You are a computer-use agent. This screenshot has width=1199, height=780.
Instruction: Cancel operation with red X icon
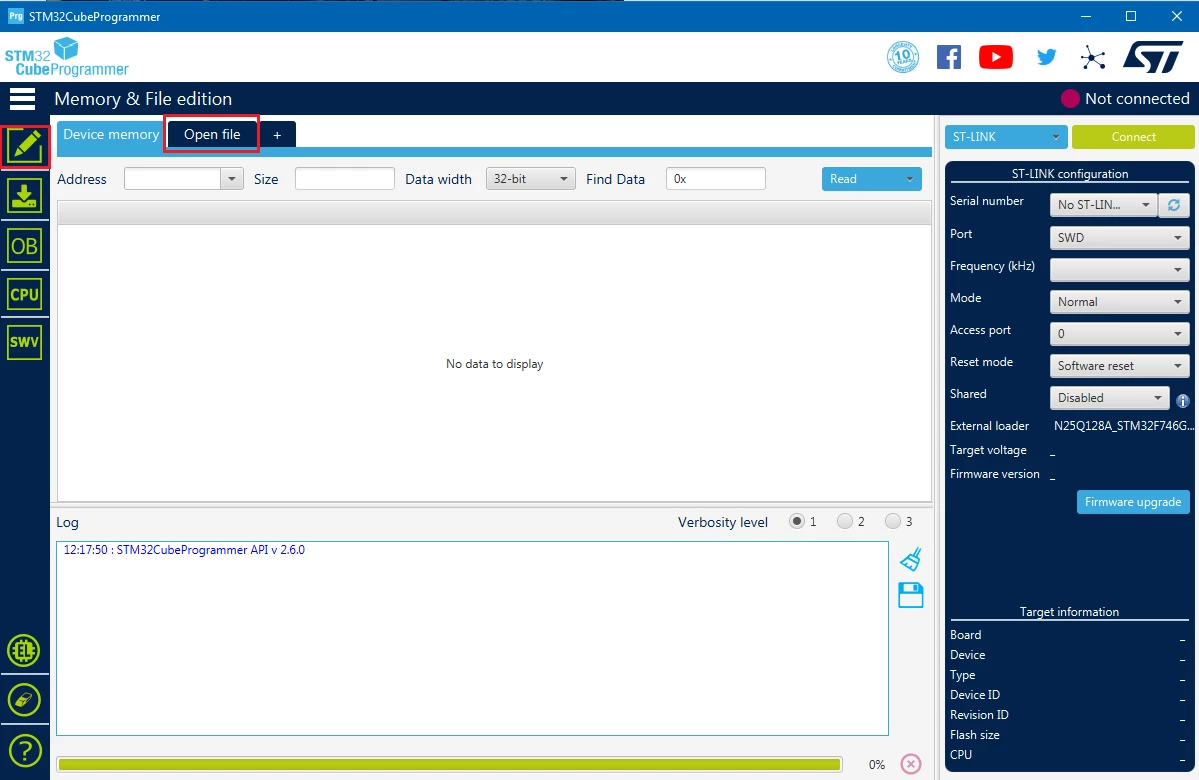pos(911,764)
